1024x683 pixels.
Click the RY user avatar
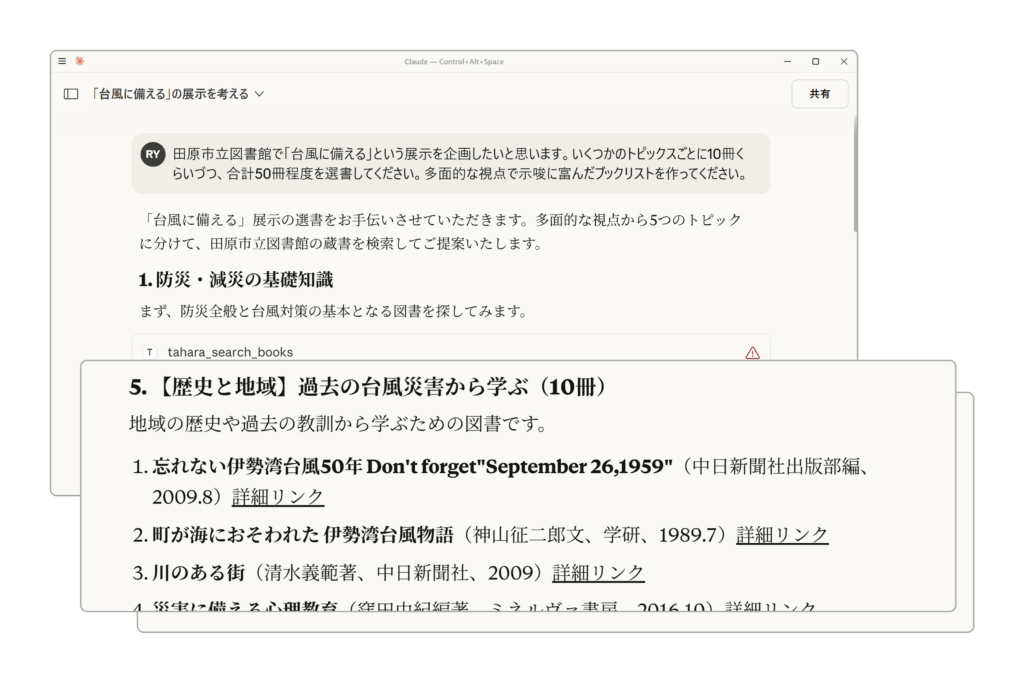point(153,155)
